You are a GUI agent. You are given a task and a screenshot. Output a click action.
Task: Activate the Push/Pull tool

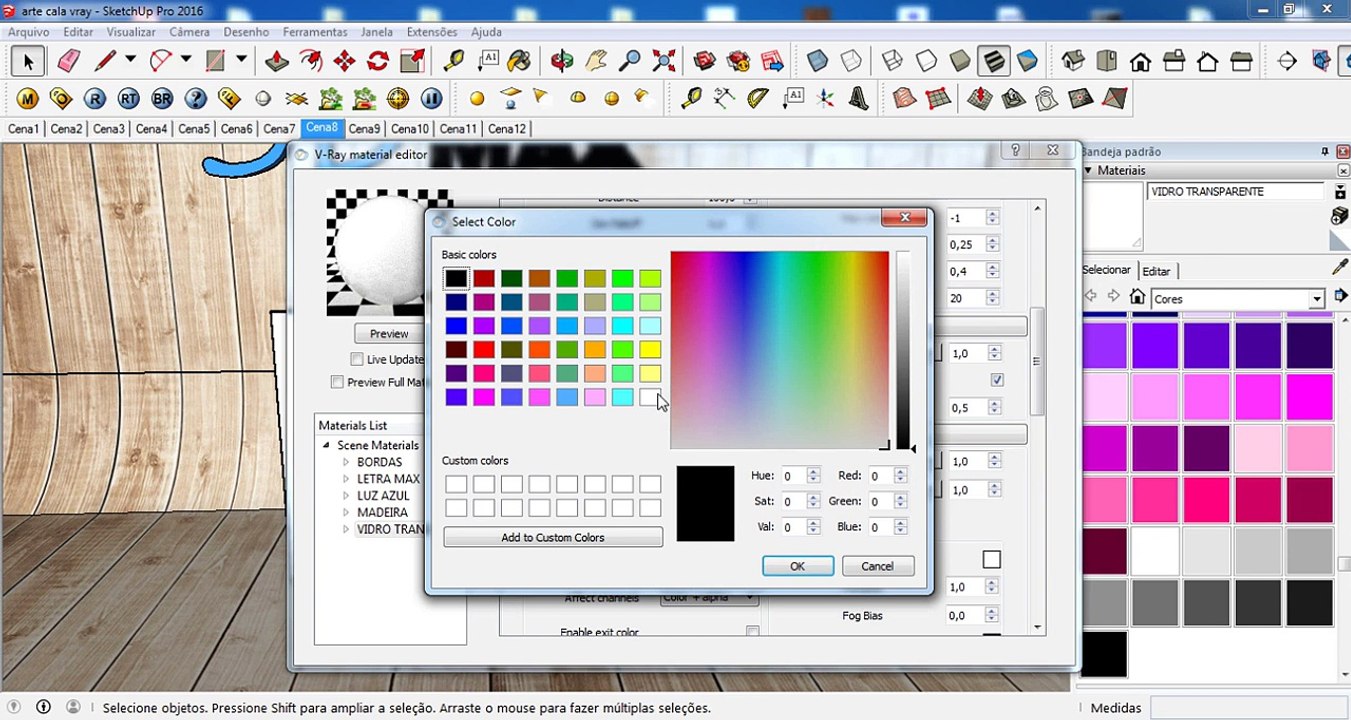277,62
